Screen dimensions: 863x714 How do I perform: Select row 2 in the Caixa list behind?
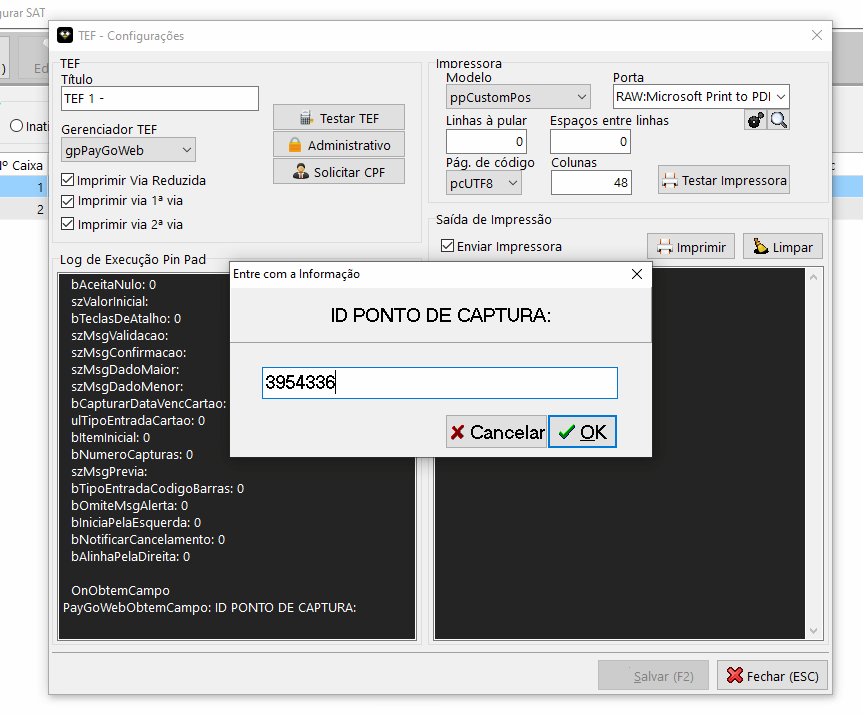[24, 209]
